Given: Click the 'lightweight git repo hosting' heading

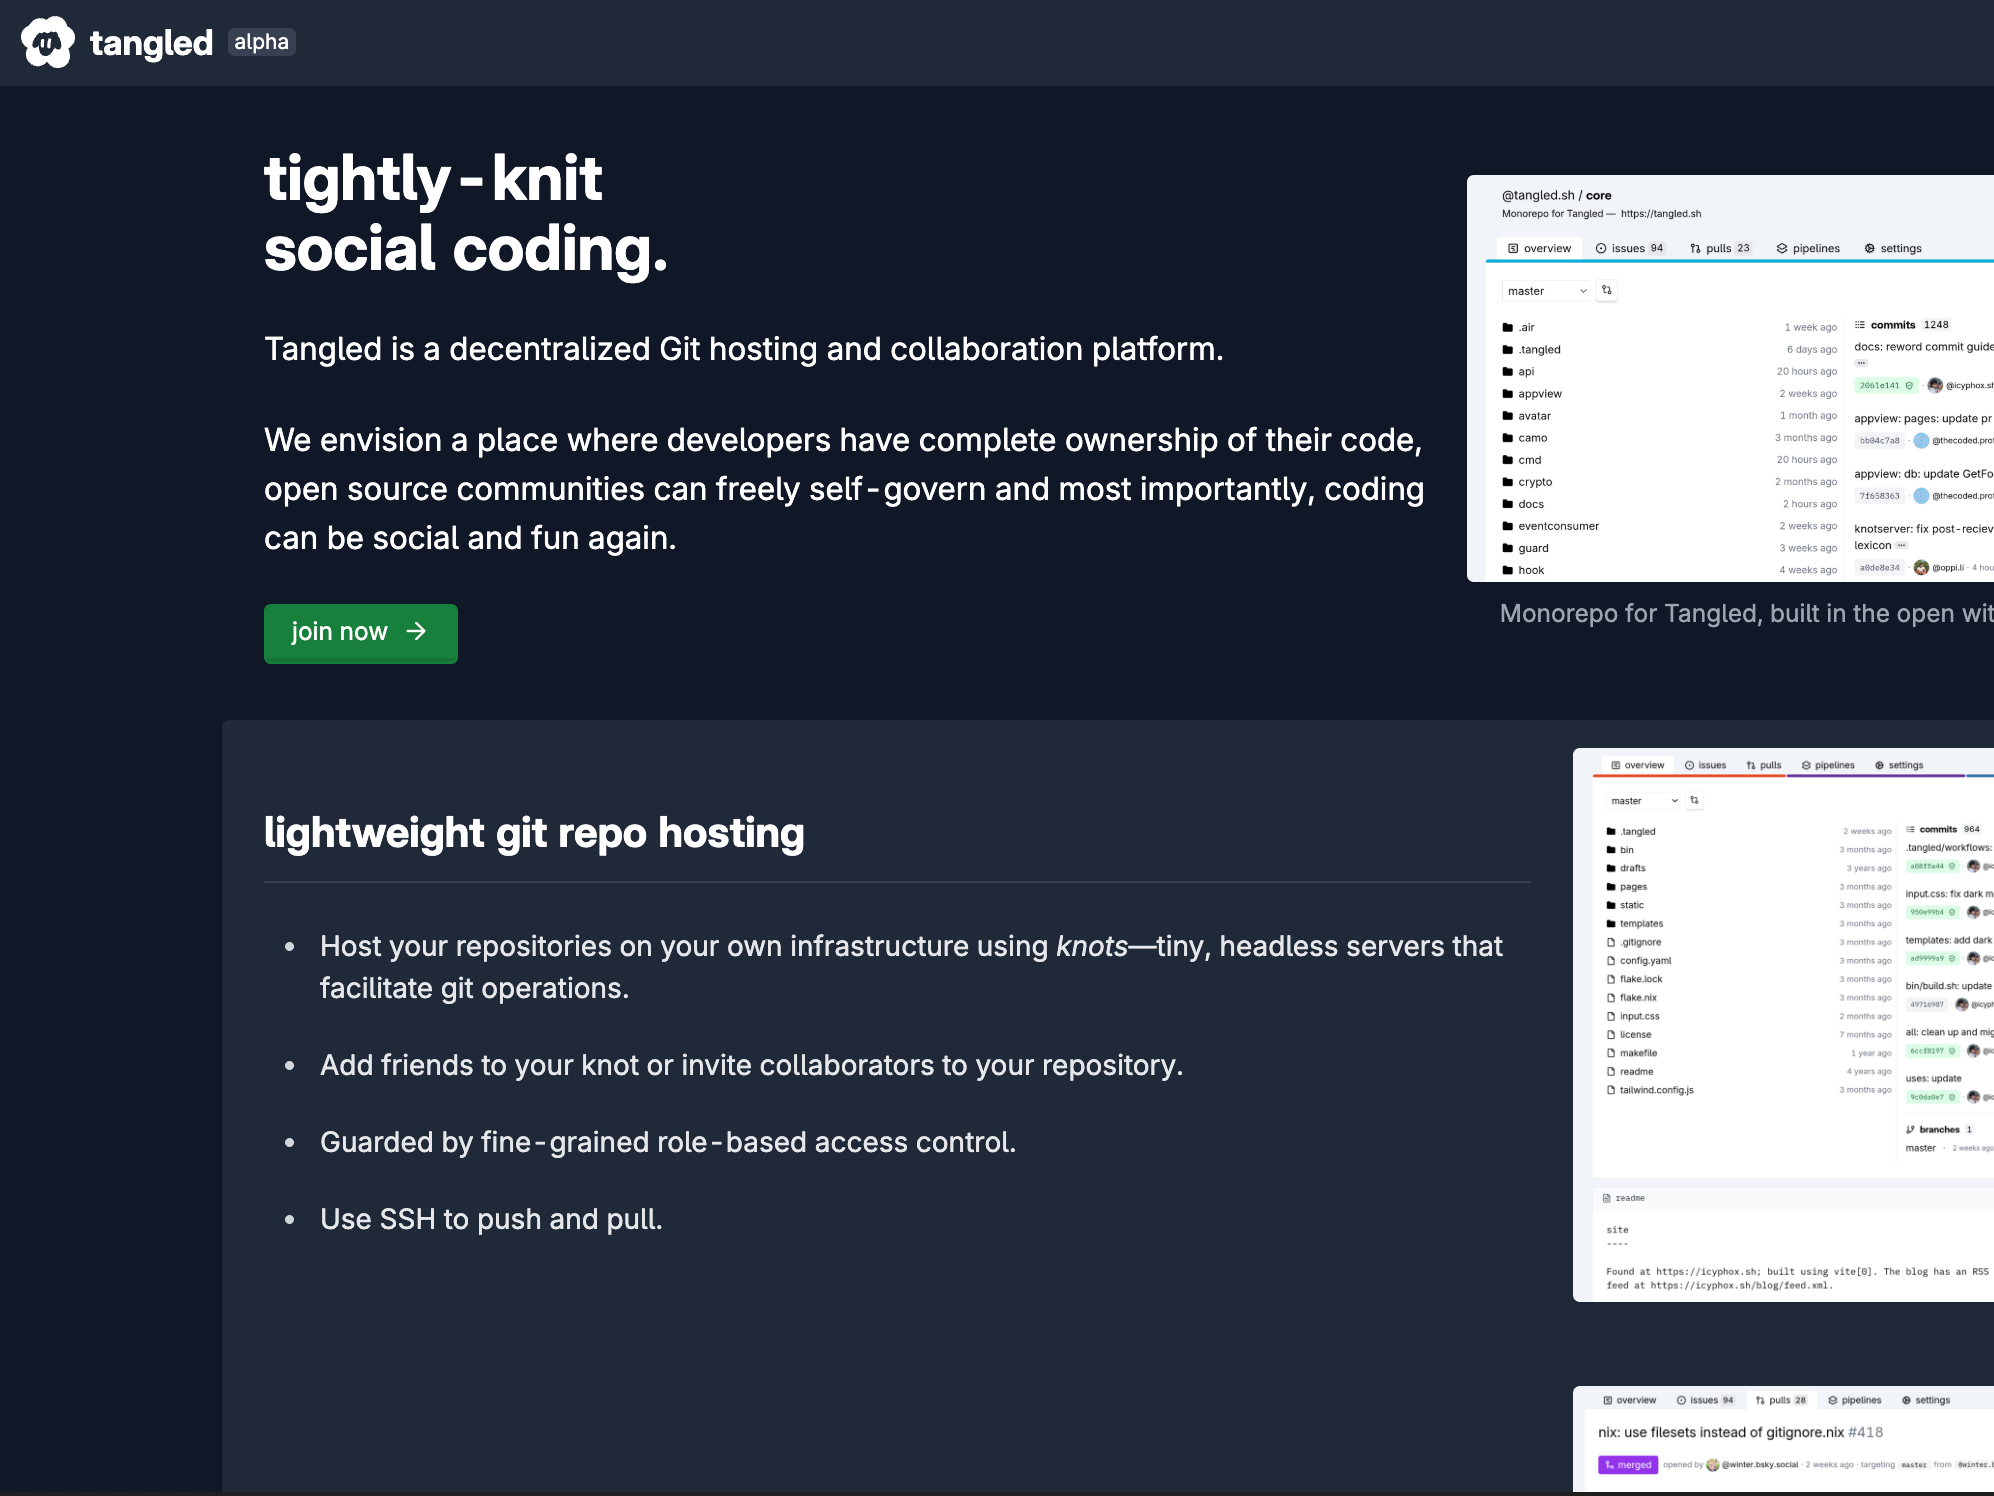Looking at the screenshot, I should click(x=534, y=833).
